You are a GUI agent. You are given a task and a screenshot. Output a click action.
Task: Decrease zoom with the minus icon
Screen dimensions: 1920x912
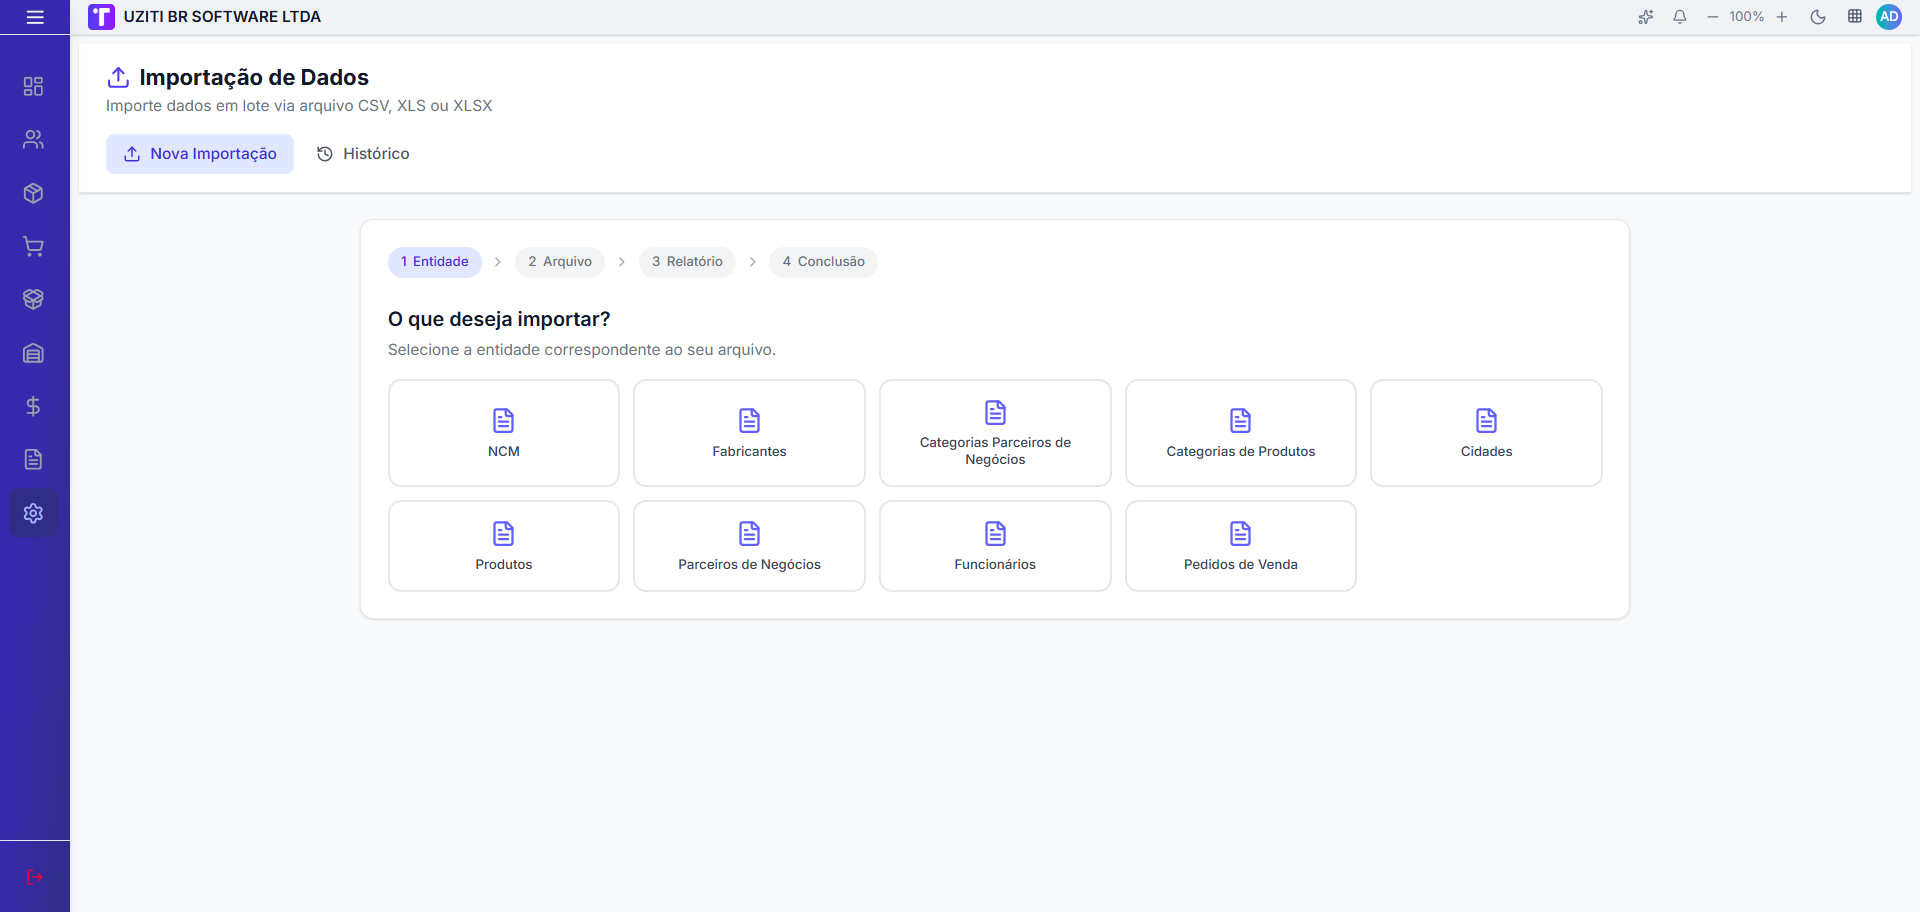(1712, 17)
